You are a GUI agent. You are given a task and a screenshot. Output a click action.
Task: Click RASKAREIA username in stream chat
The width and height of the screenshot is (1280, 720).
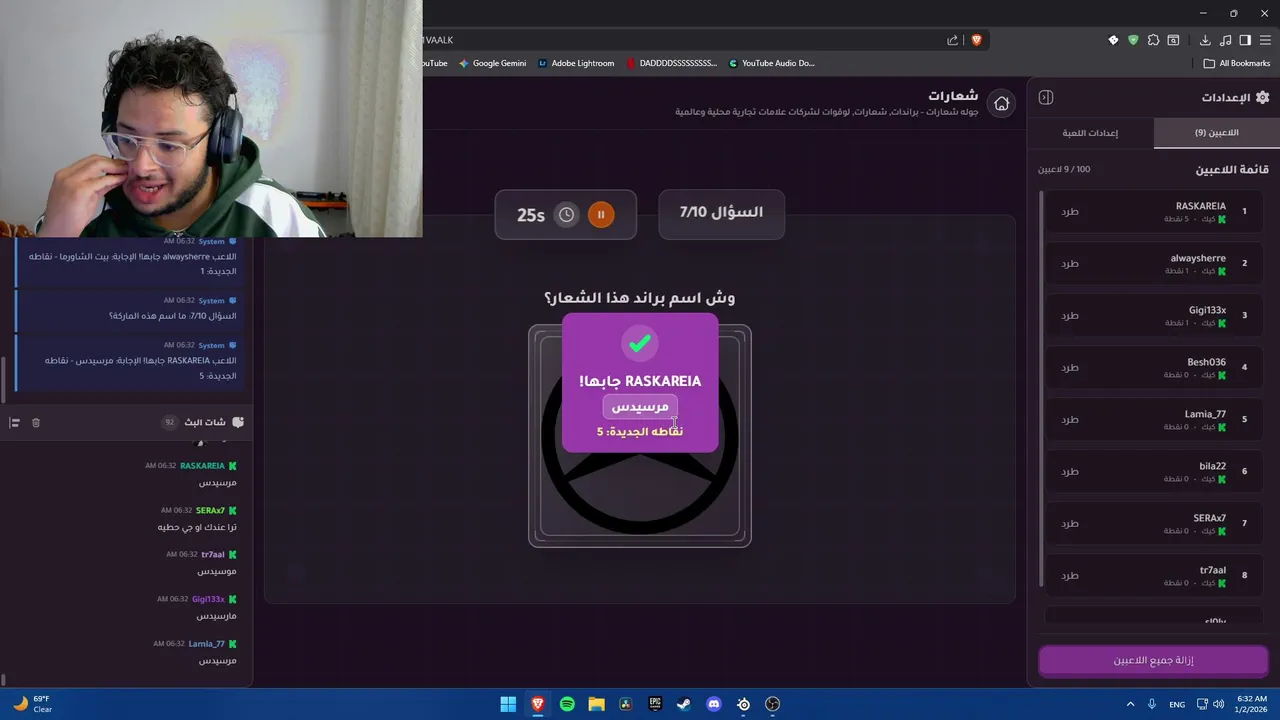tap(202, 466)
